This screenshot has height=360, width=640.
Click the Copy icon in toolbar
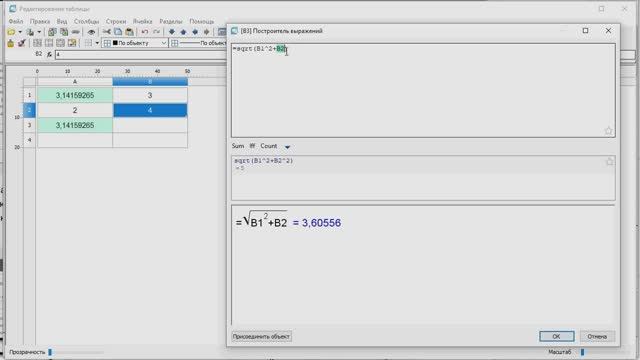coord(118,32)
